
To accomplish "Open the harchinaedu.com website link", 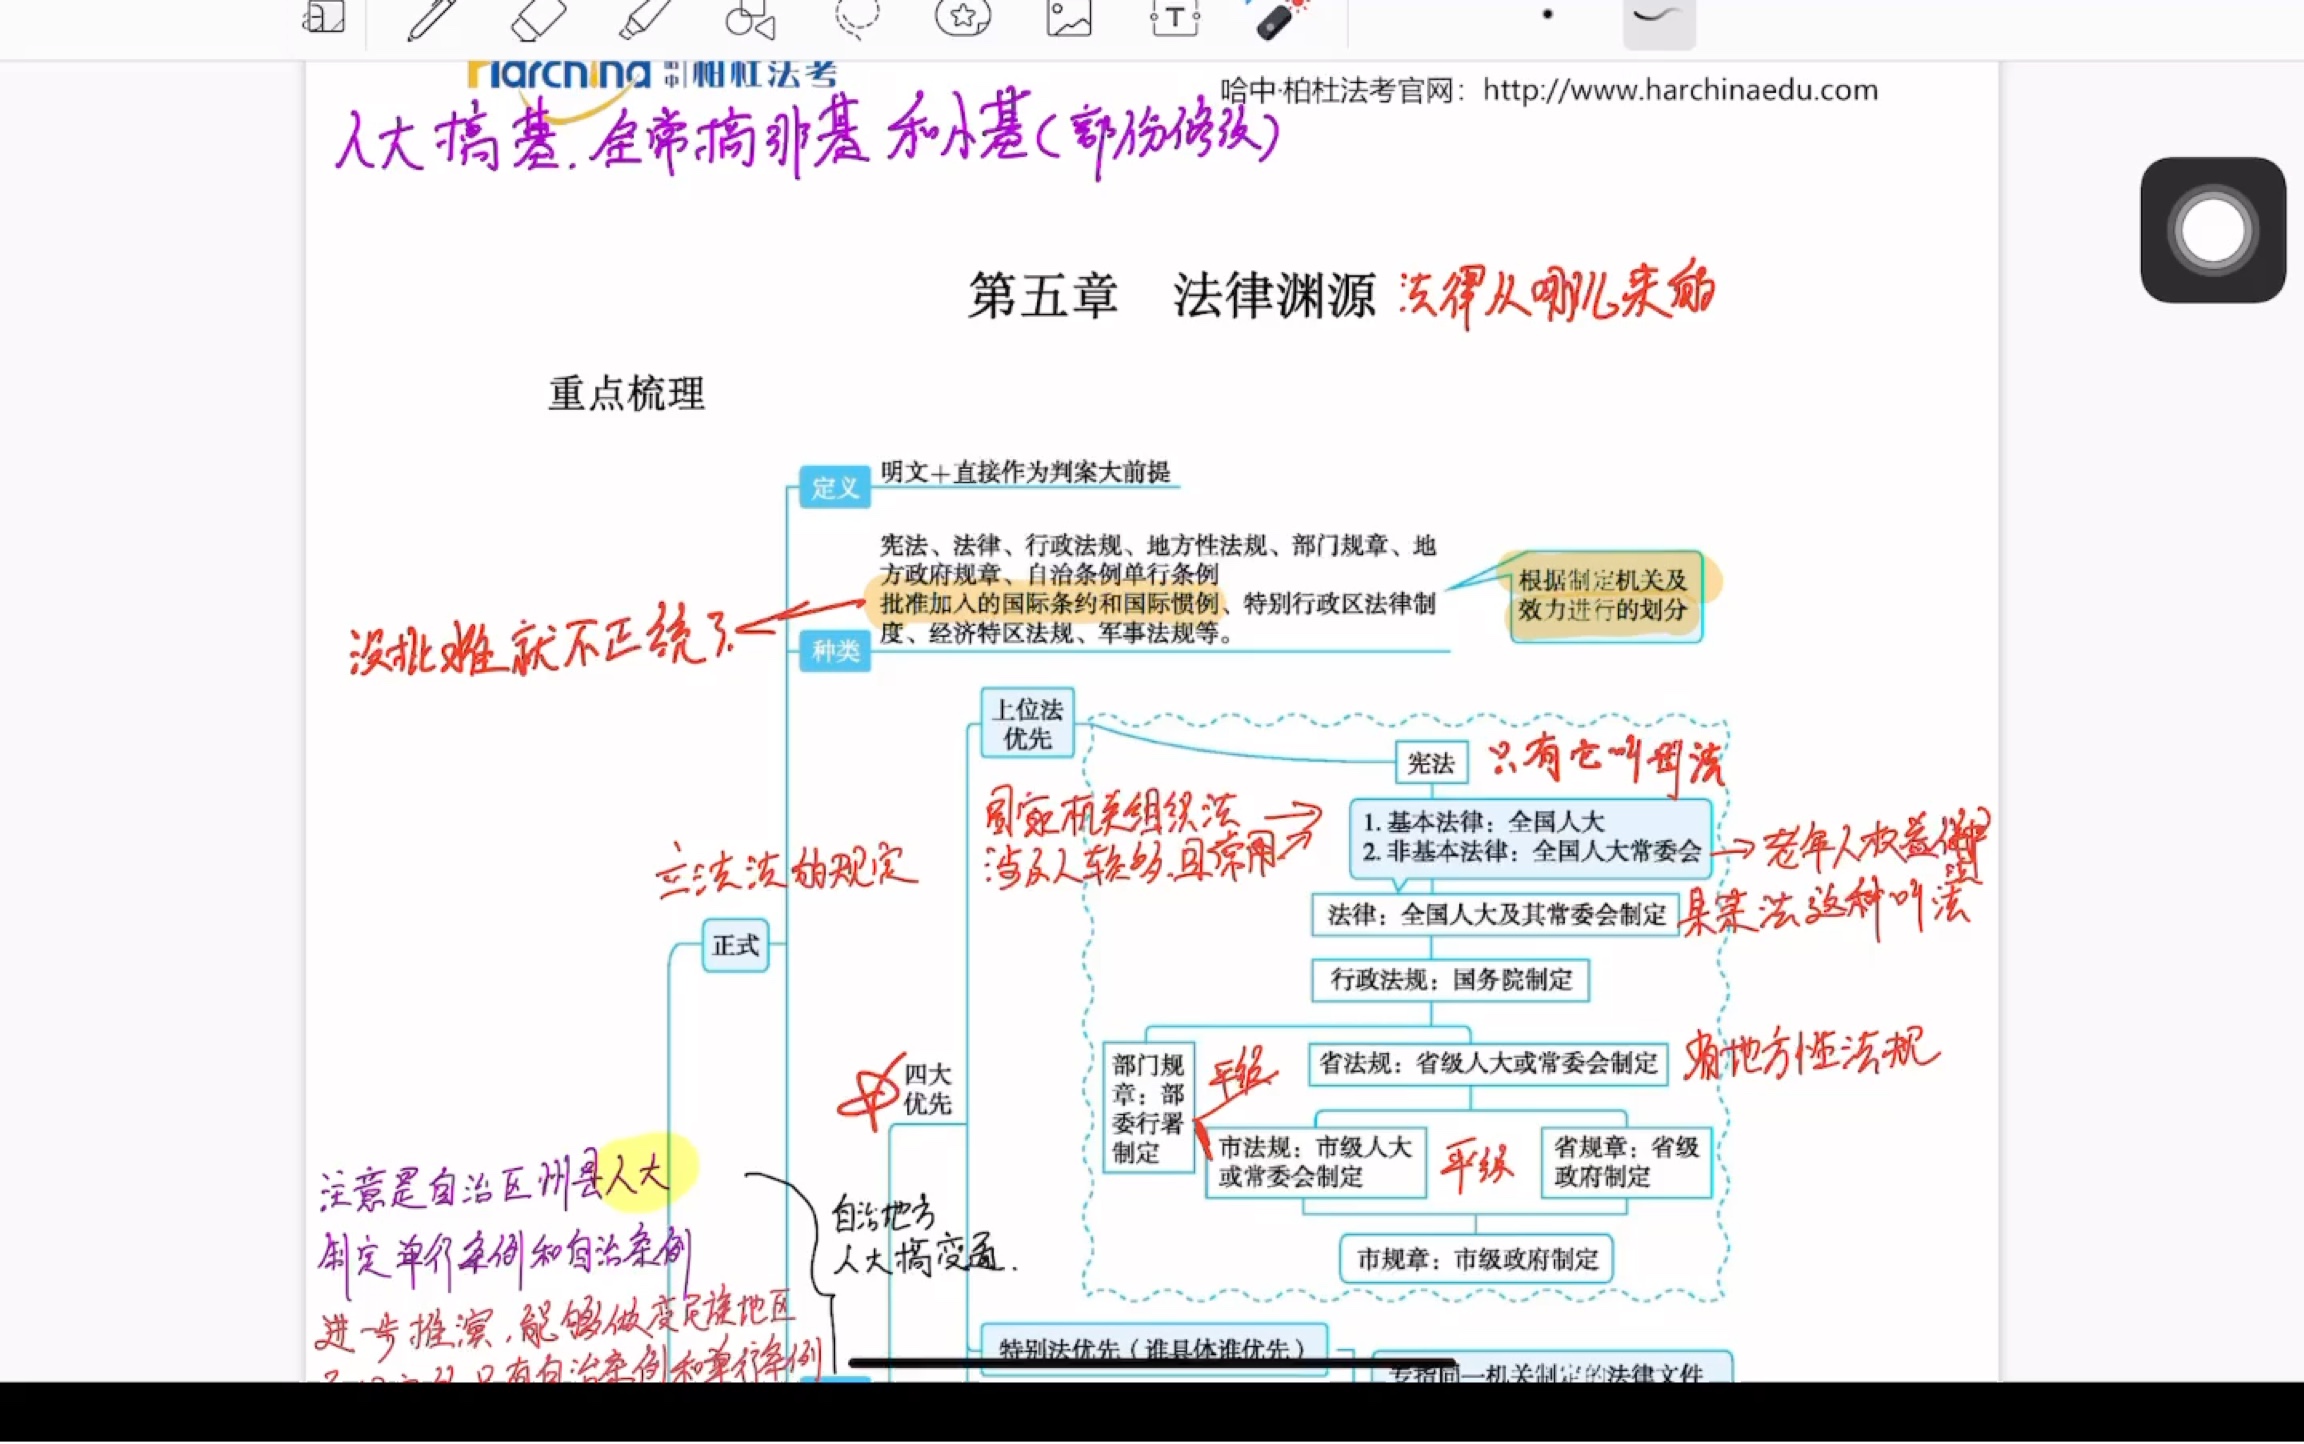I will click(x=1679, y=90).
